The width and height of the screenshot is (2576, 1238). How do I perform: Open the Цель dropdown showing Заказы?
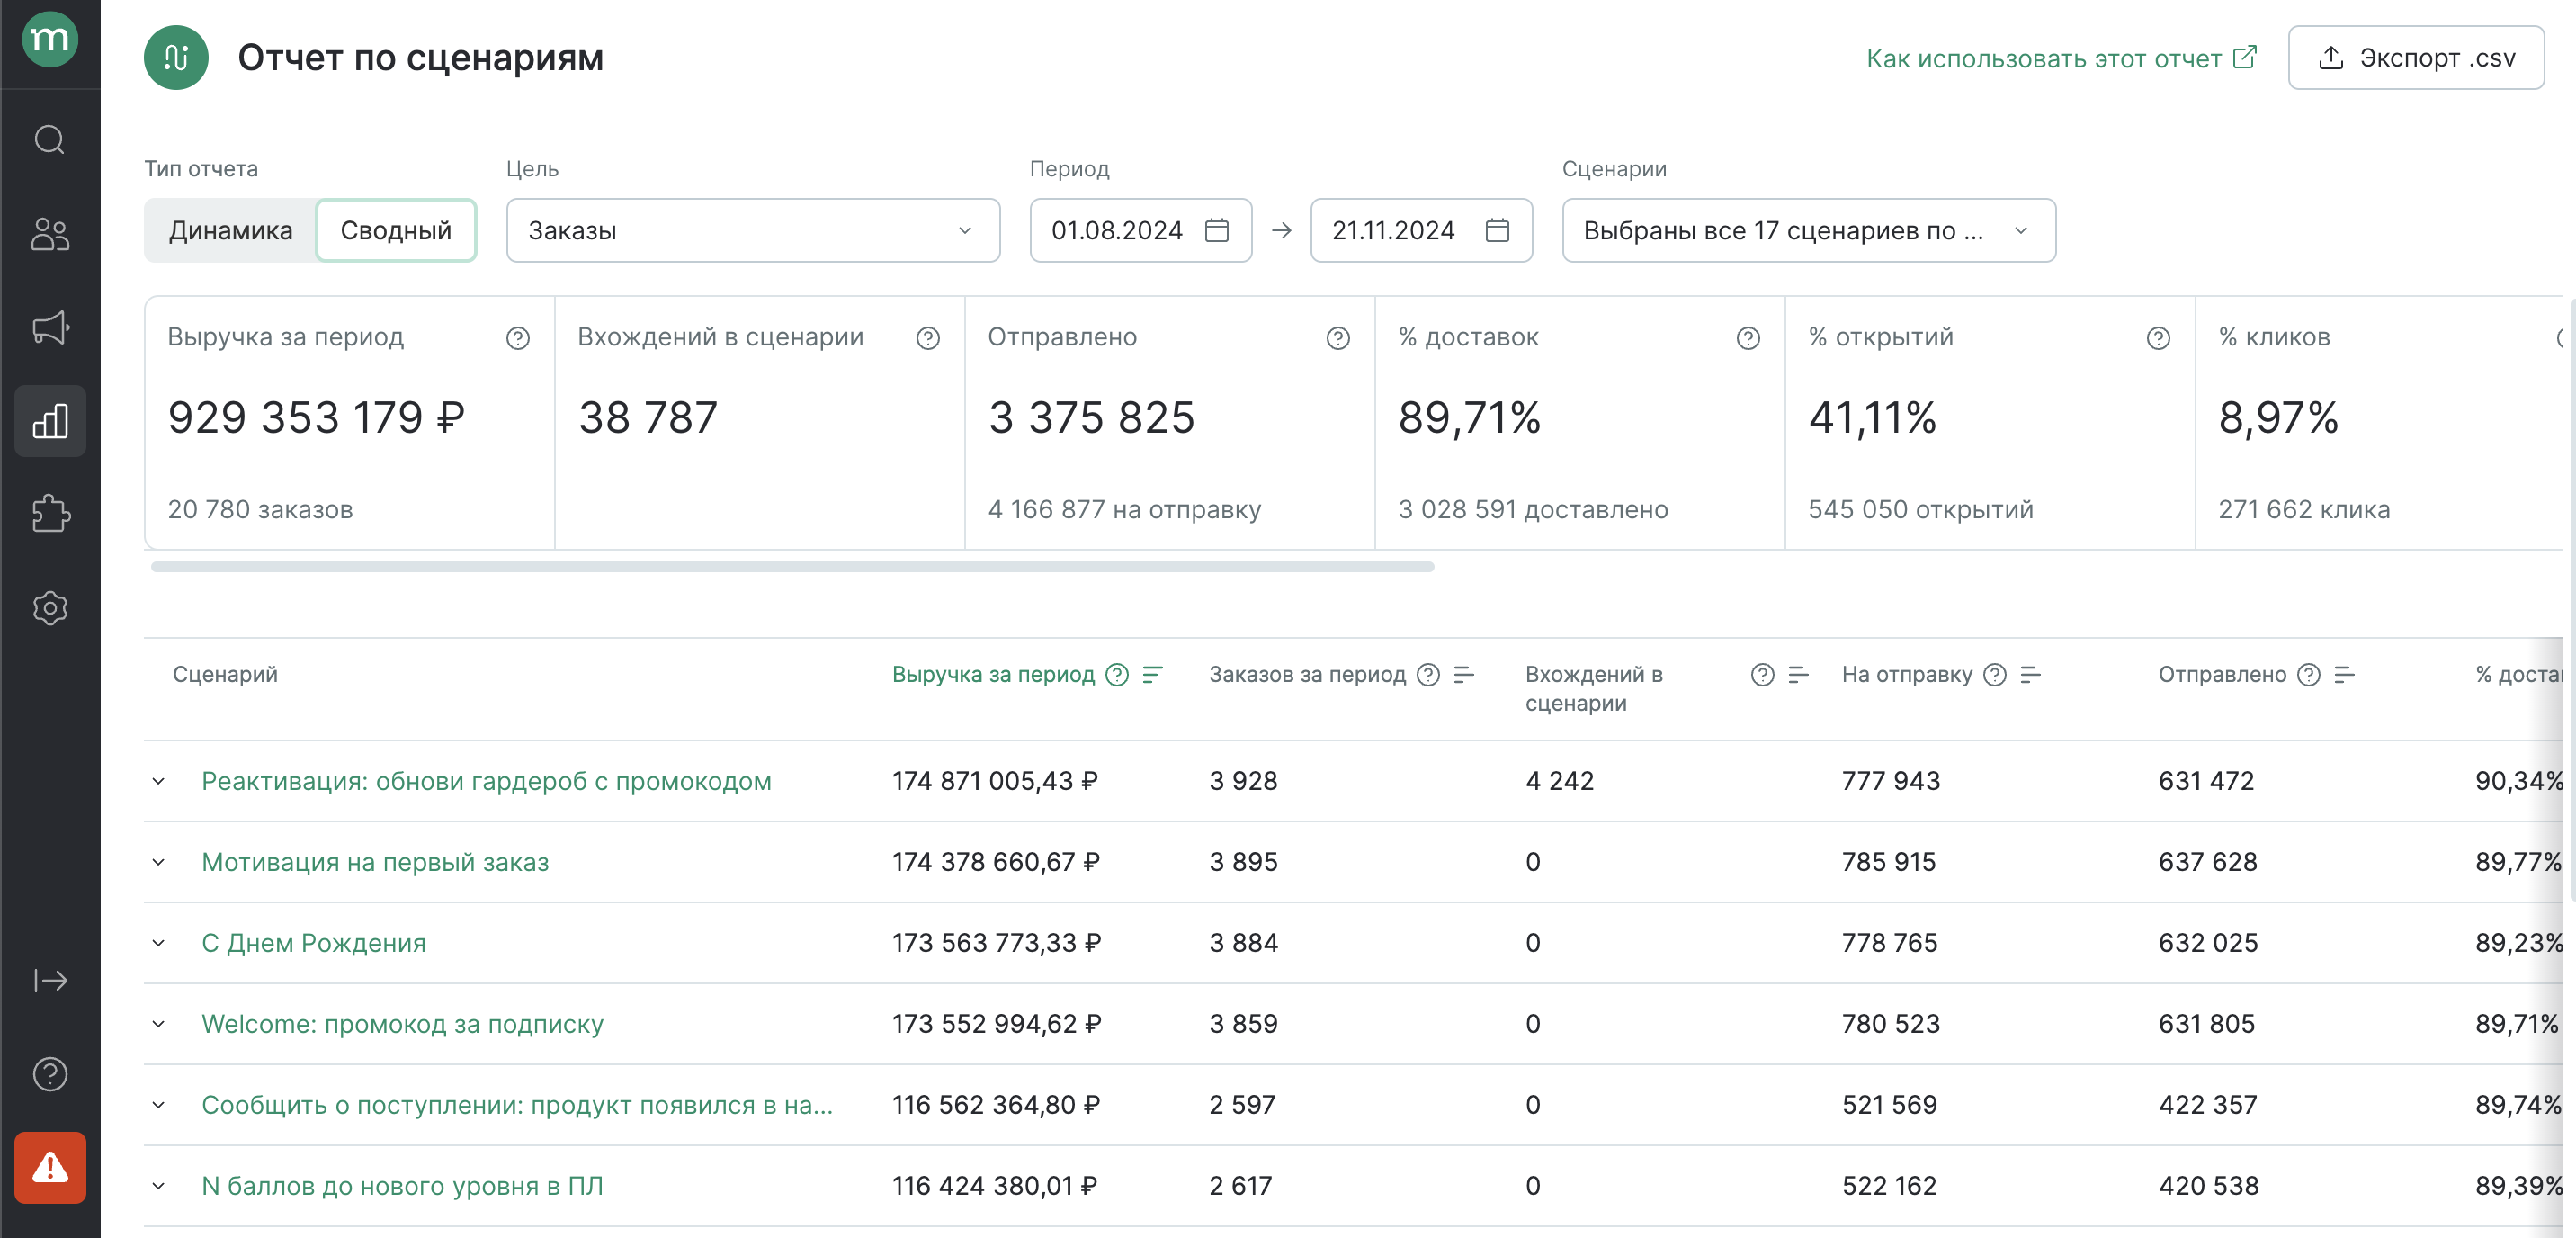[753, 230]
